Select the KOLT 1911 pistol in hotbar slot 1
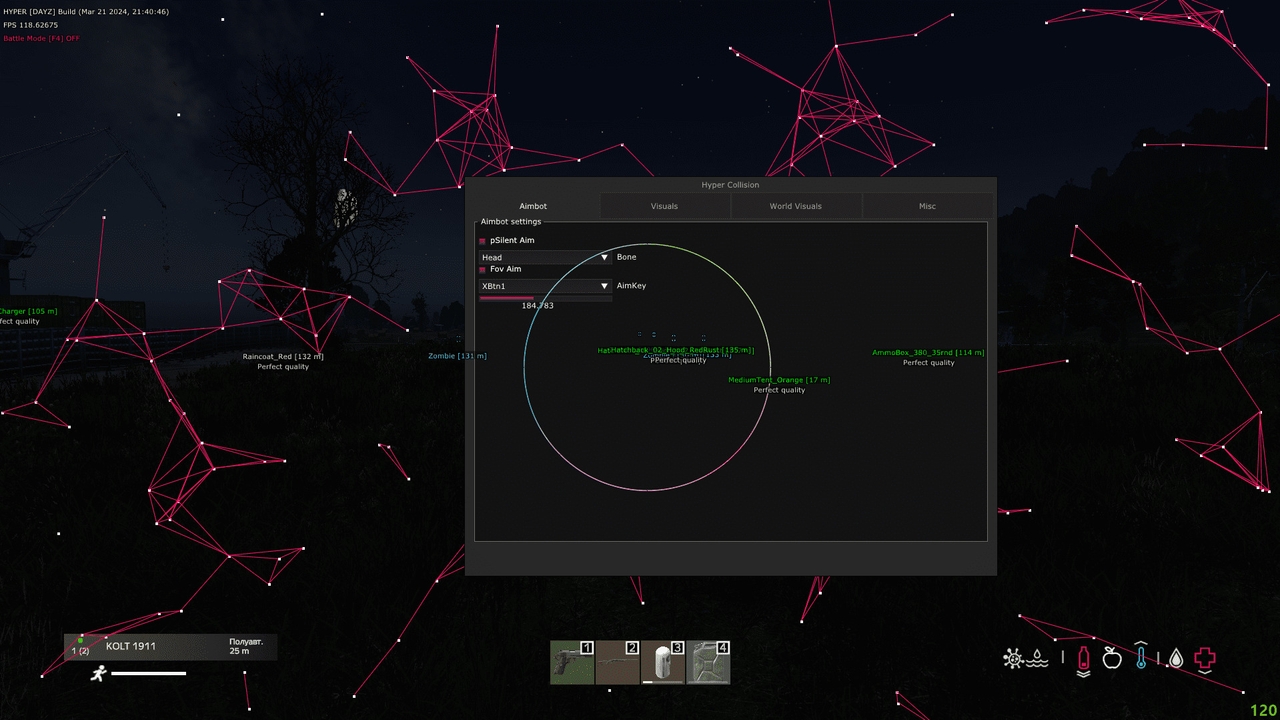Image resolution: width=1280 pixels, height=720 pixels. click(572, 661)
